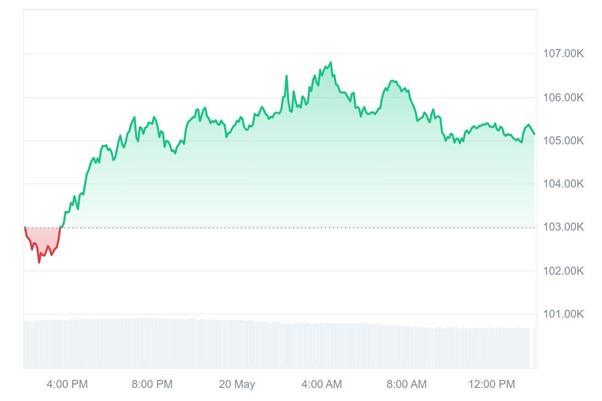The width and height of the screenshot is (602, 401).
Task: Select the 12:00 PM time label
Action: pos(492,384)
